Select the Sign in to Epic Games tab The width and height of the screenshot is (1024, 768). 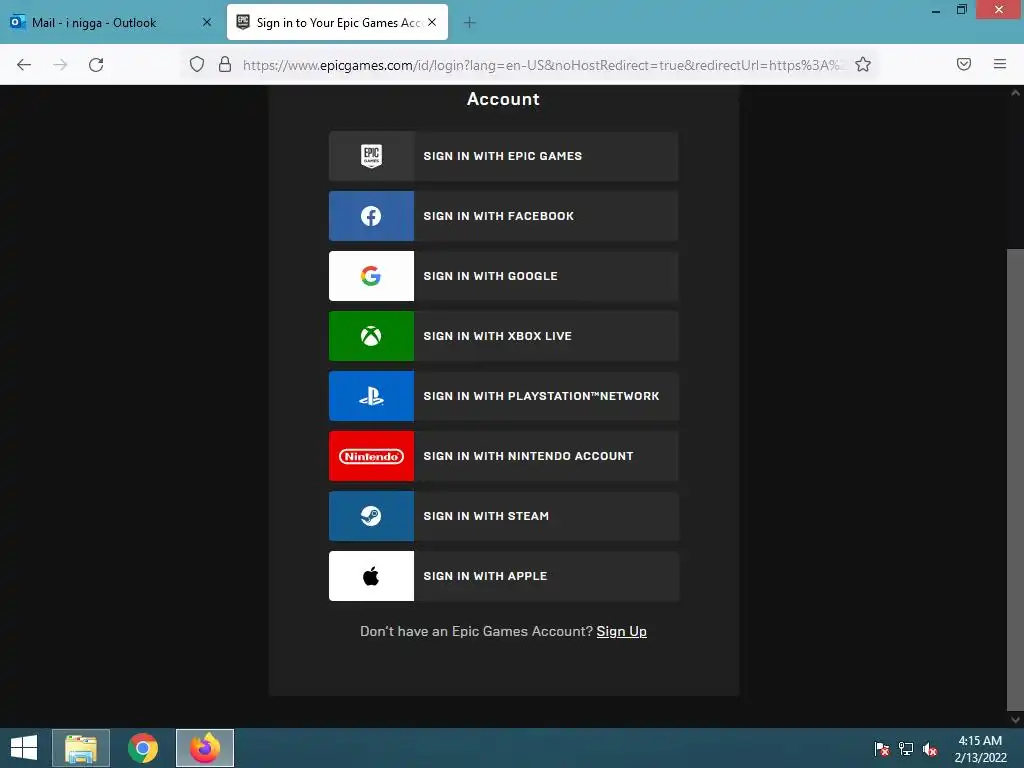(337, 22)
